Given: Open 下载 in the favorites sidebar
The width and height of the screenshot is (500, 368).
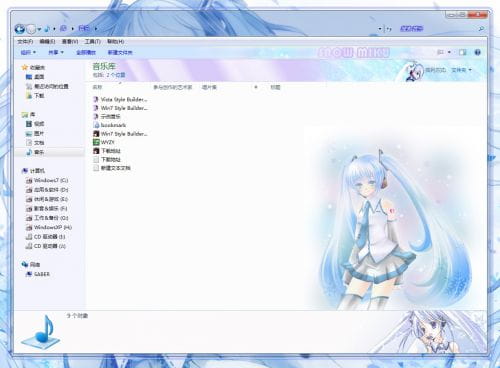Looking at the screenshot, I should [35, 96].
